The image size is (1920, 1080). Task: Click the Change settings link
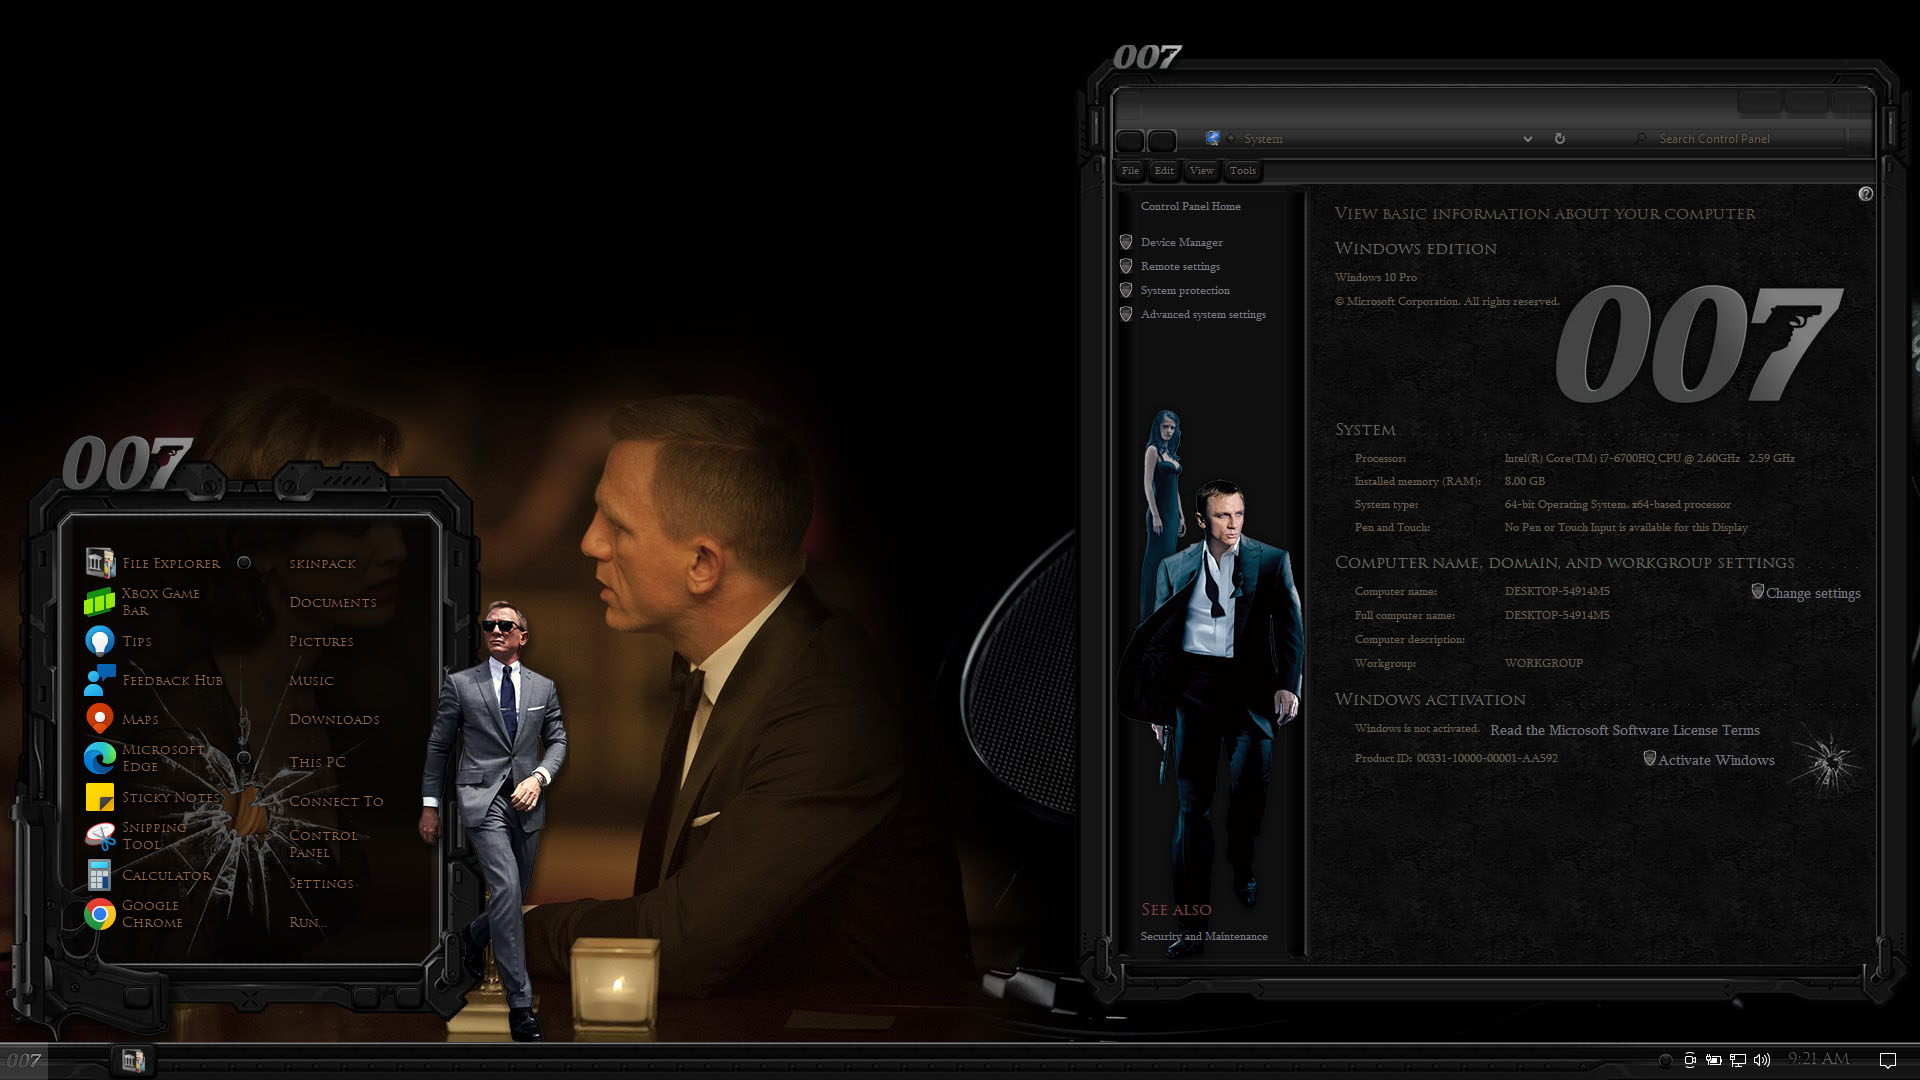point(1812,593)
